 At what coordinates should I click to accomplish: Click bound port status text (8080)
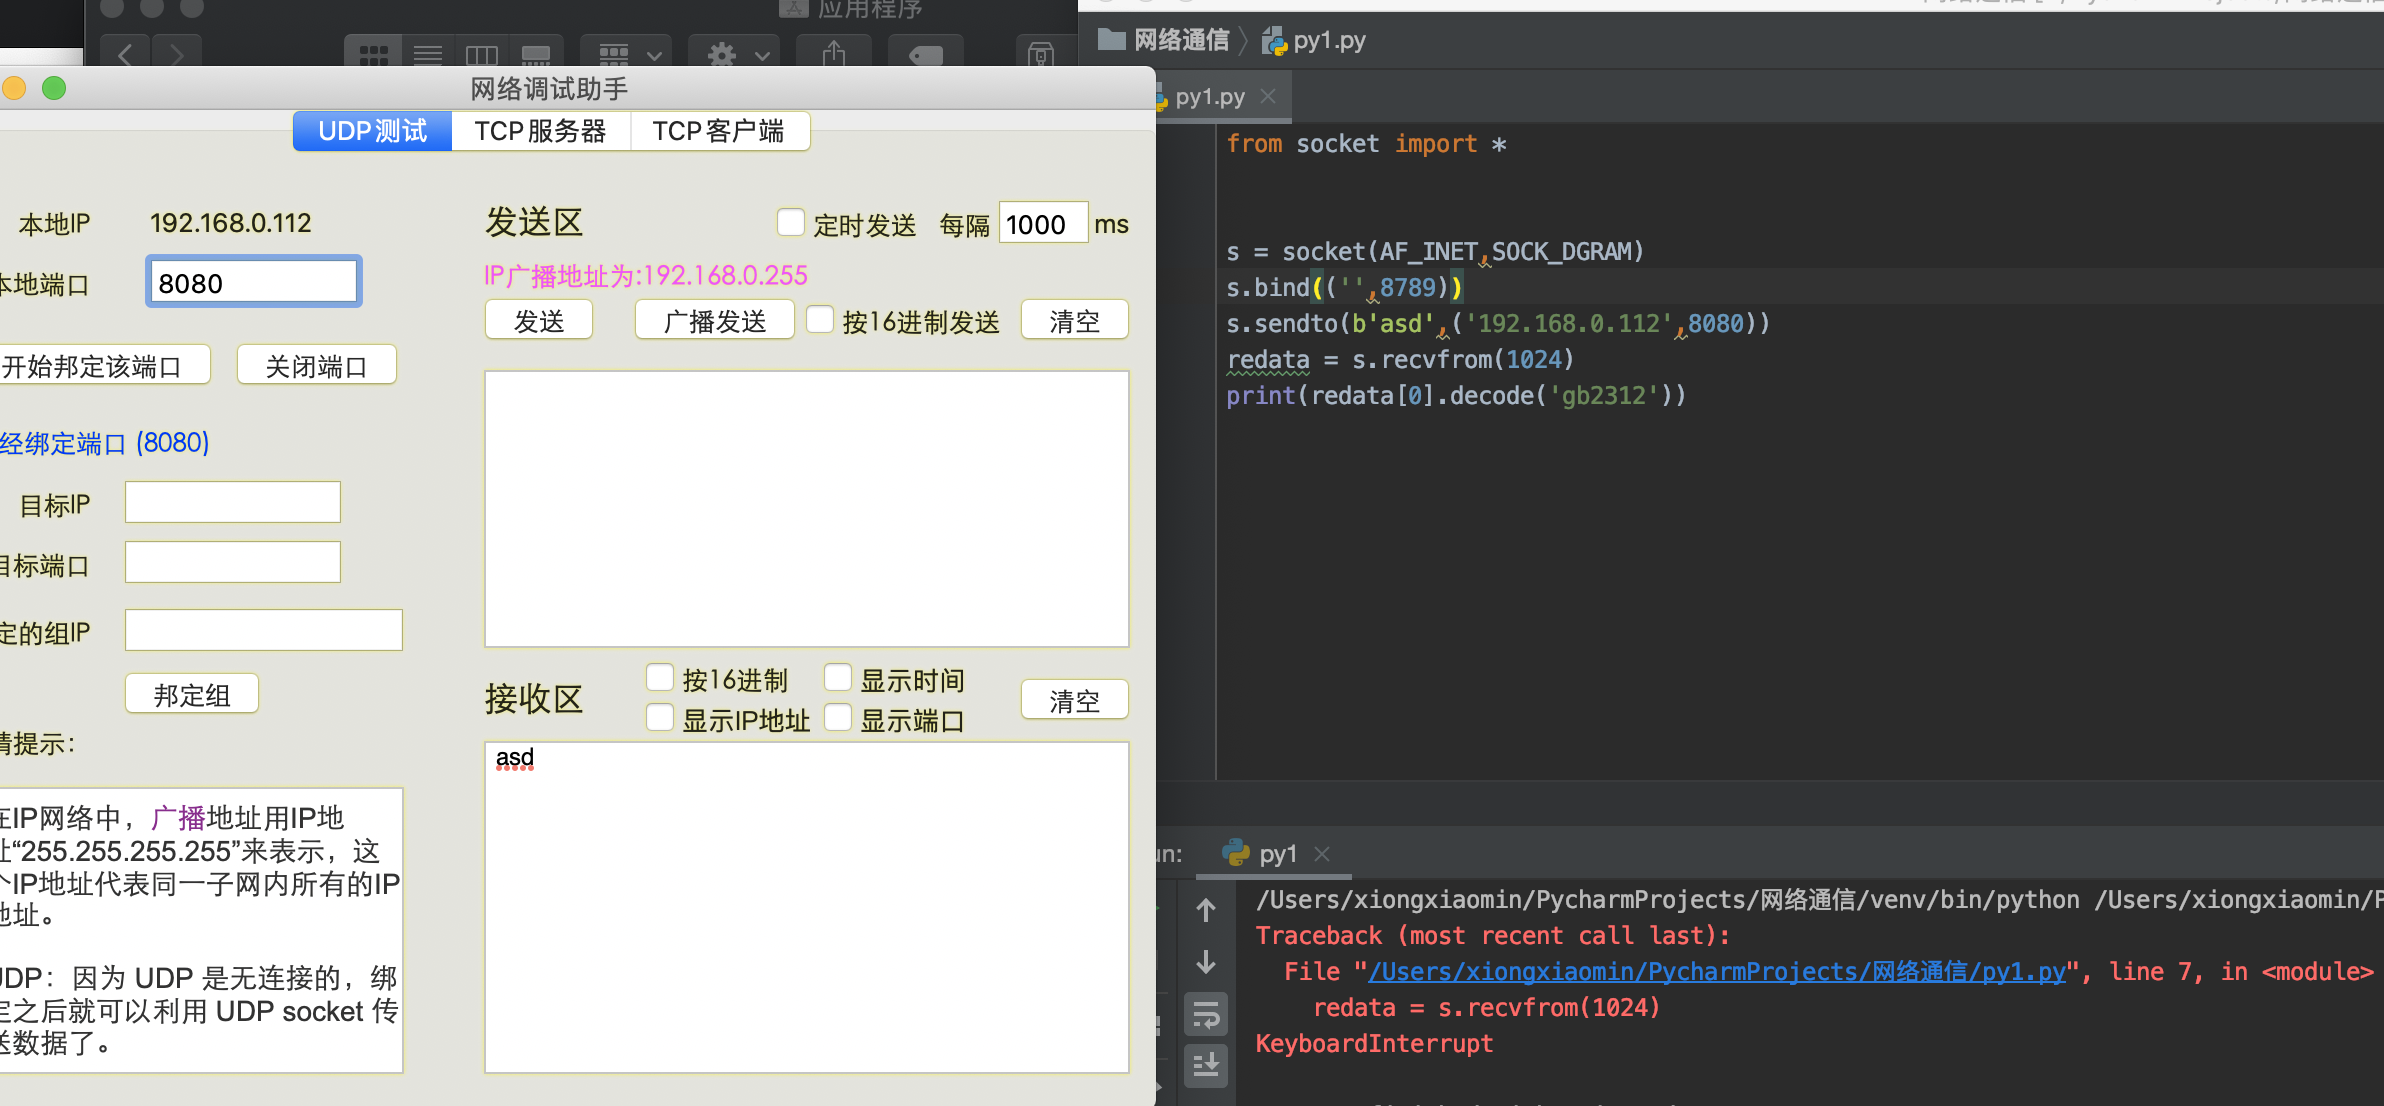[104, 443]
